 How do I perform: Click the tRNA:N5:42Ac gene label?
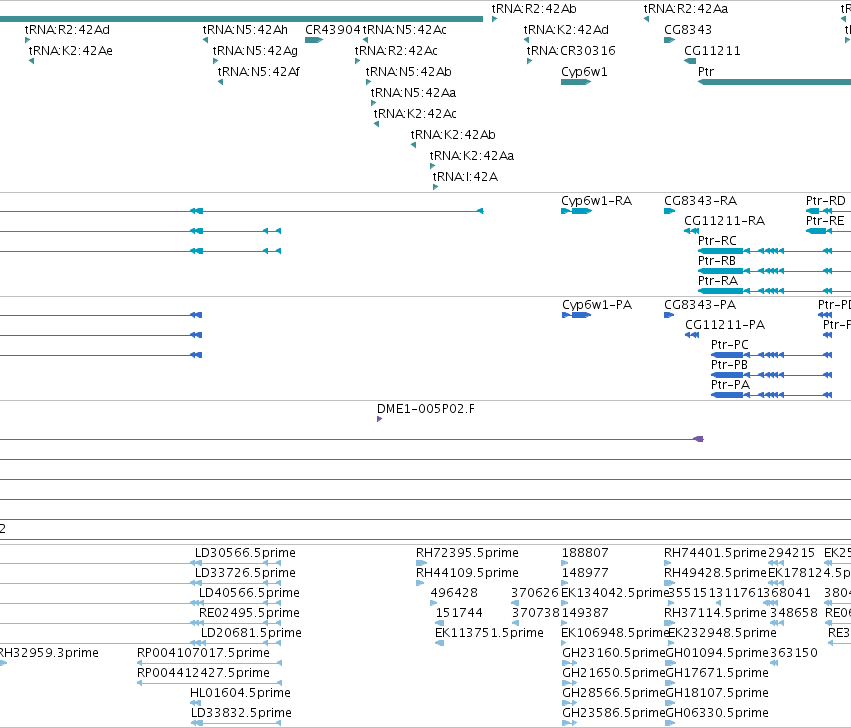(x=404, y=30)
